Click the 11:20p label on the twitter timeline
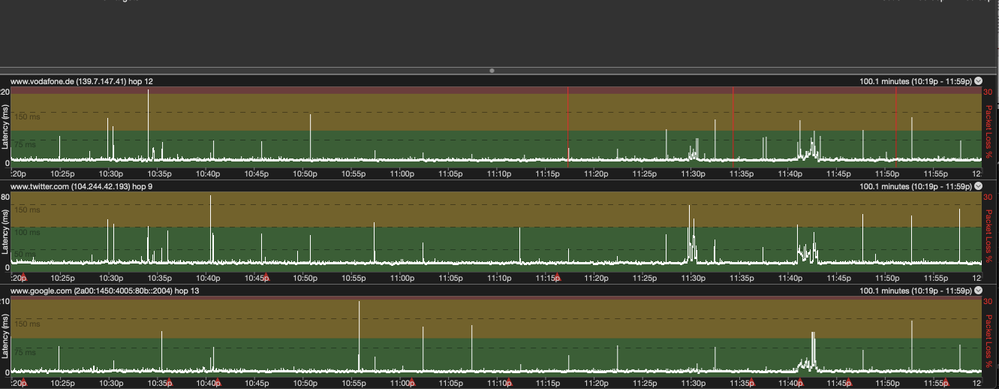 (596, 278)
